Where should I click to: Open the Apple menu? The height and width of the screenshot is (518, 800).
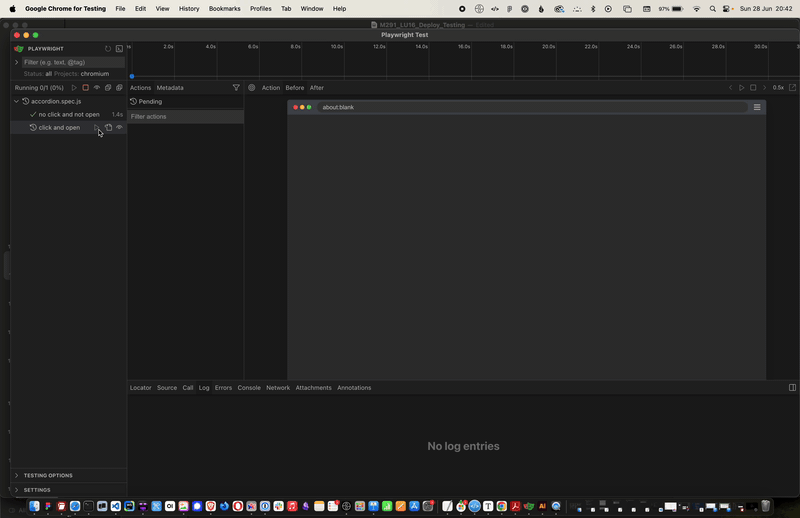click(12, 9)
